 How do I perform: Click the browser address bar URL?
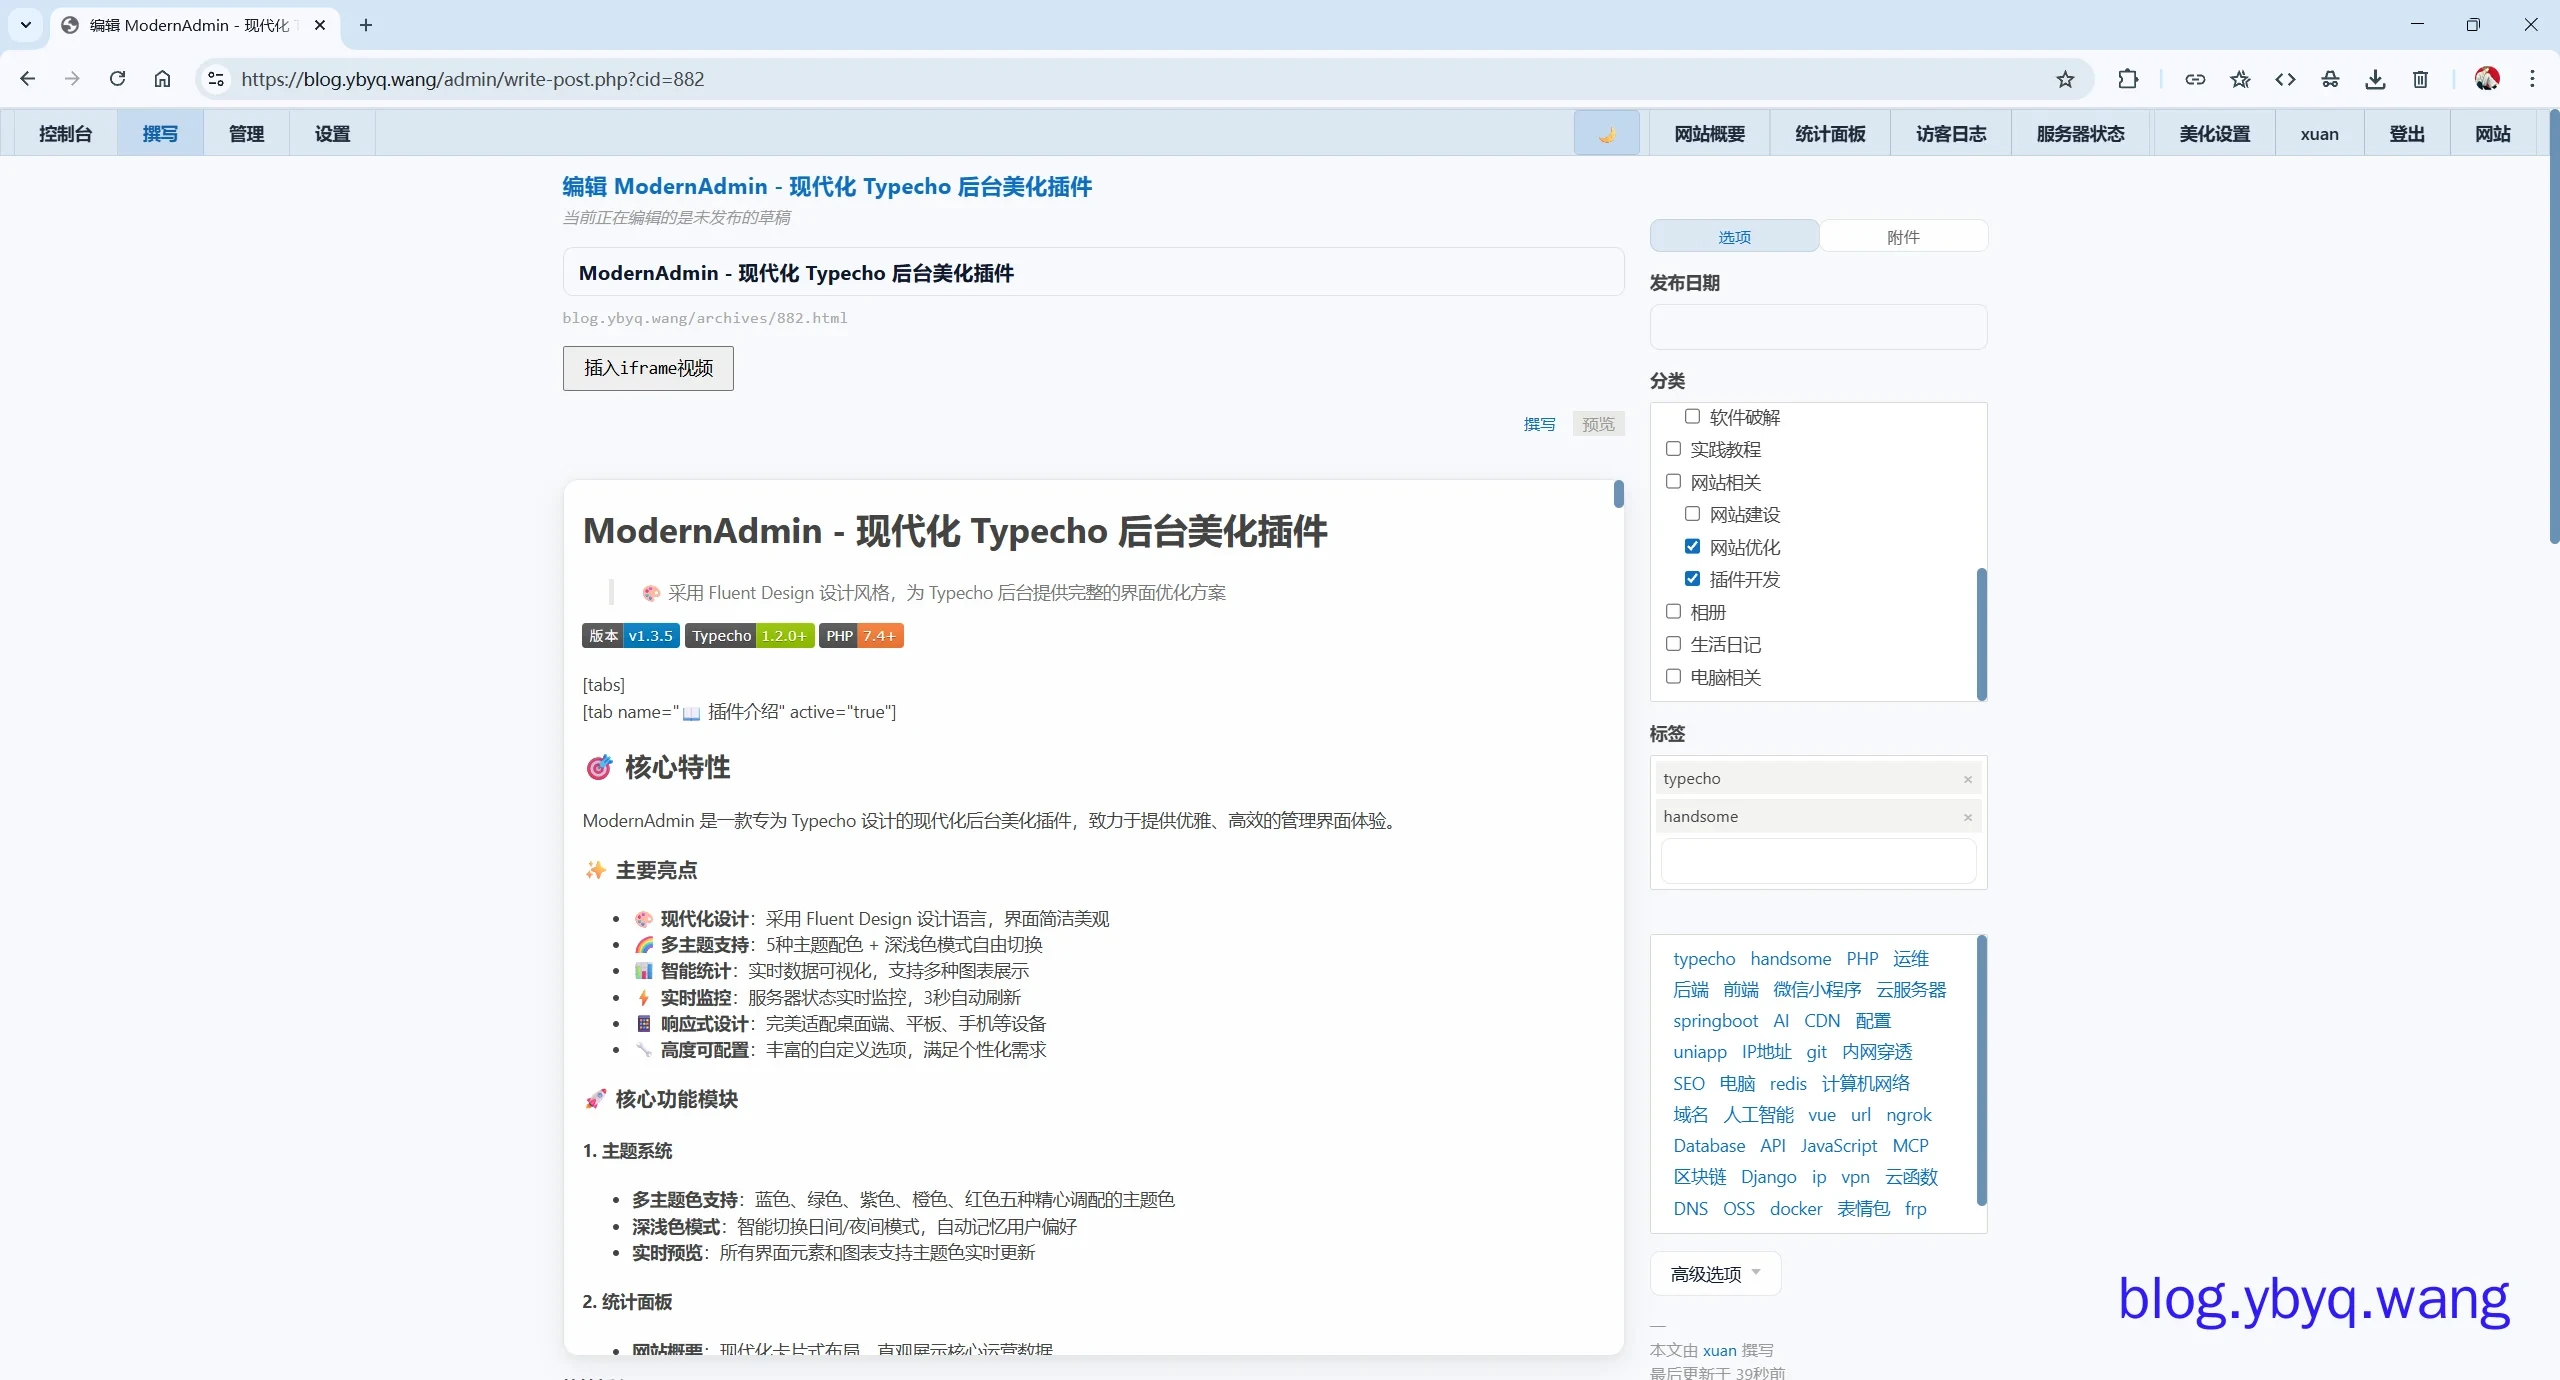click(472, 79)
